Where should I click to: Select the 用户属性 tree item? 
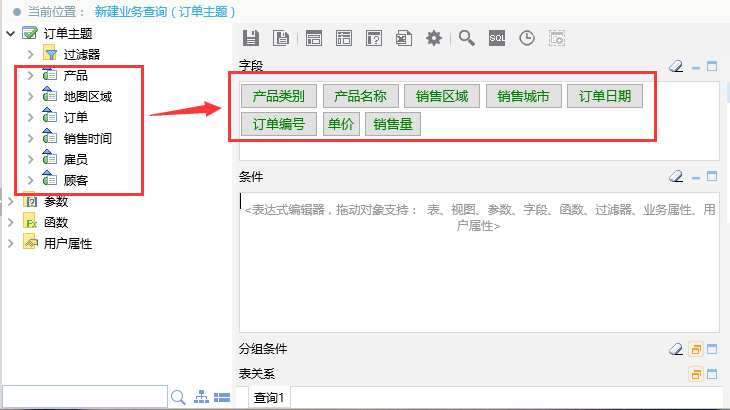(68, 243)
